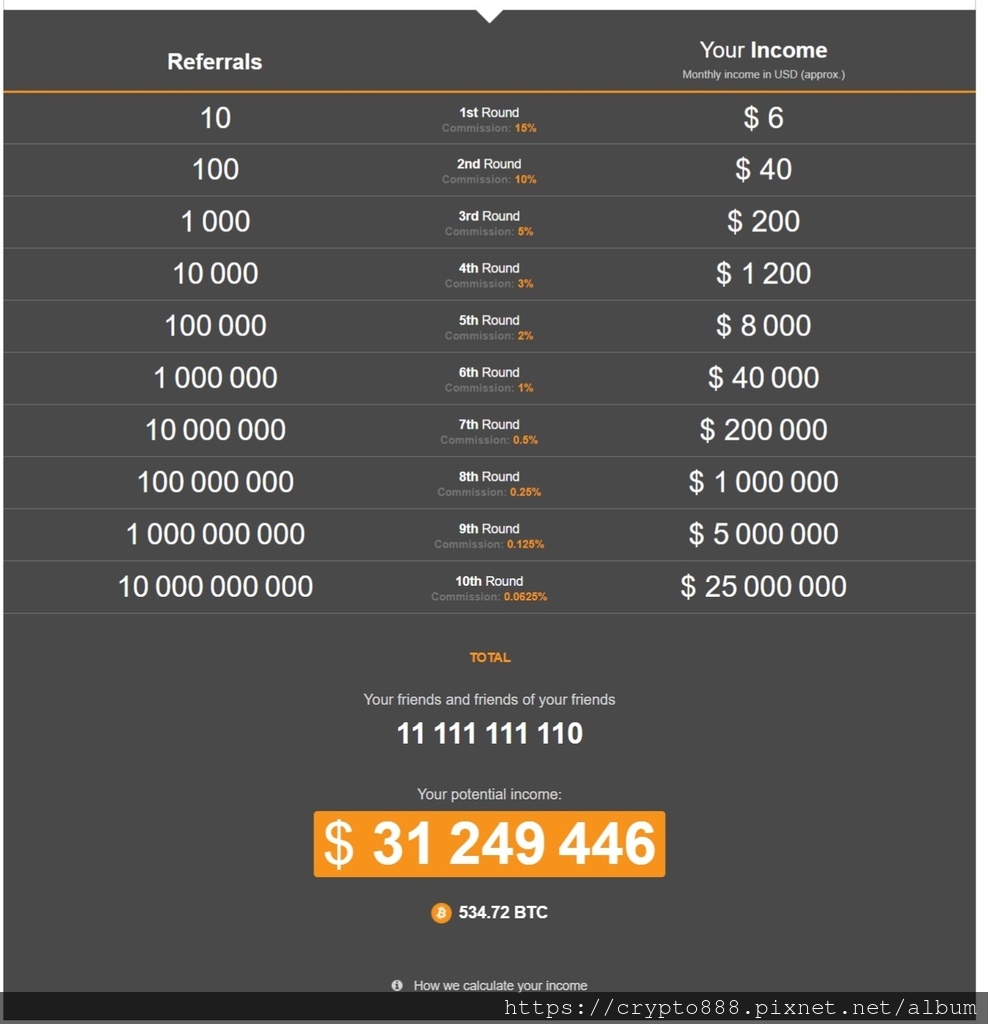Viewport: 988px width, 1024px height.
Task: Select the 10 000 referrals value
Action: 215,274
